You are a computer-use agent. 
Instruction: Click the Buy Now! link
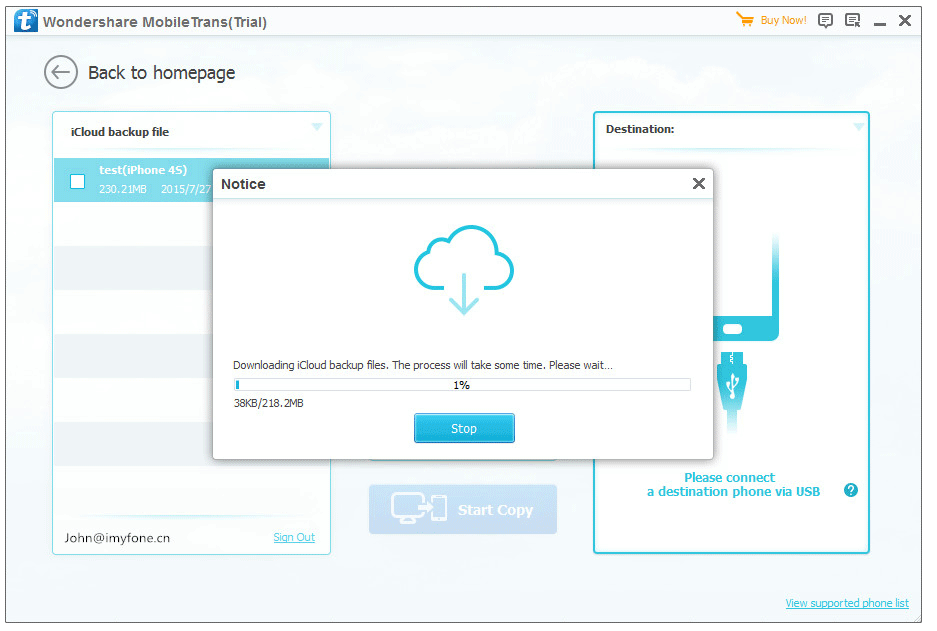click(783, 20)
